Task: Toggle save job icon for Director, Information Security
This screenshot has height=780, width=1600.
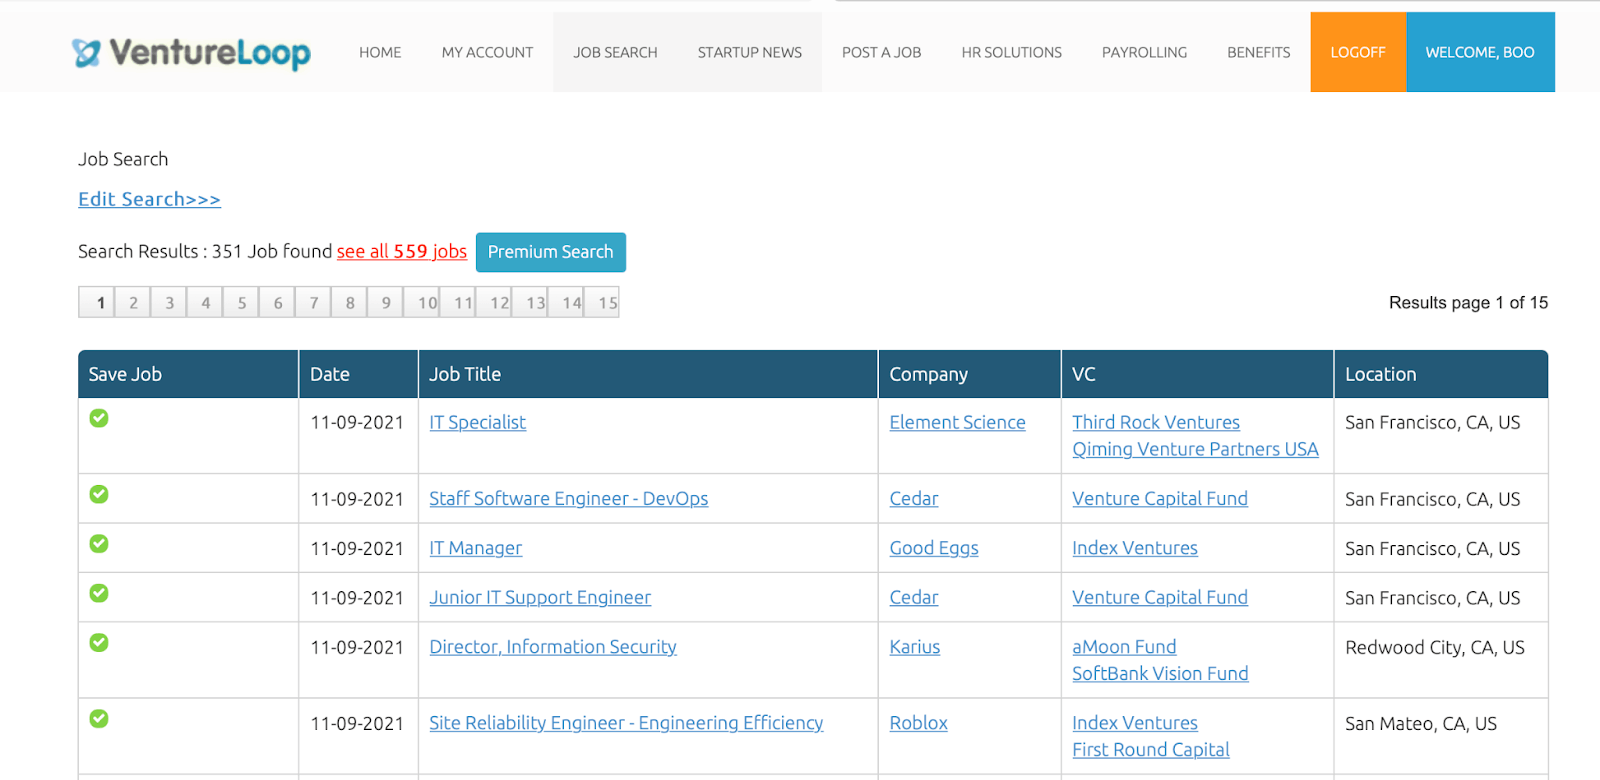Action: 99,642
